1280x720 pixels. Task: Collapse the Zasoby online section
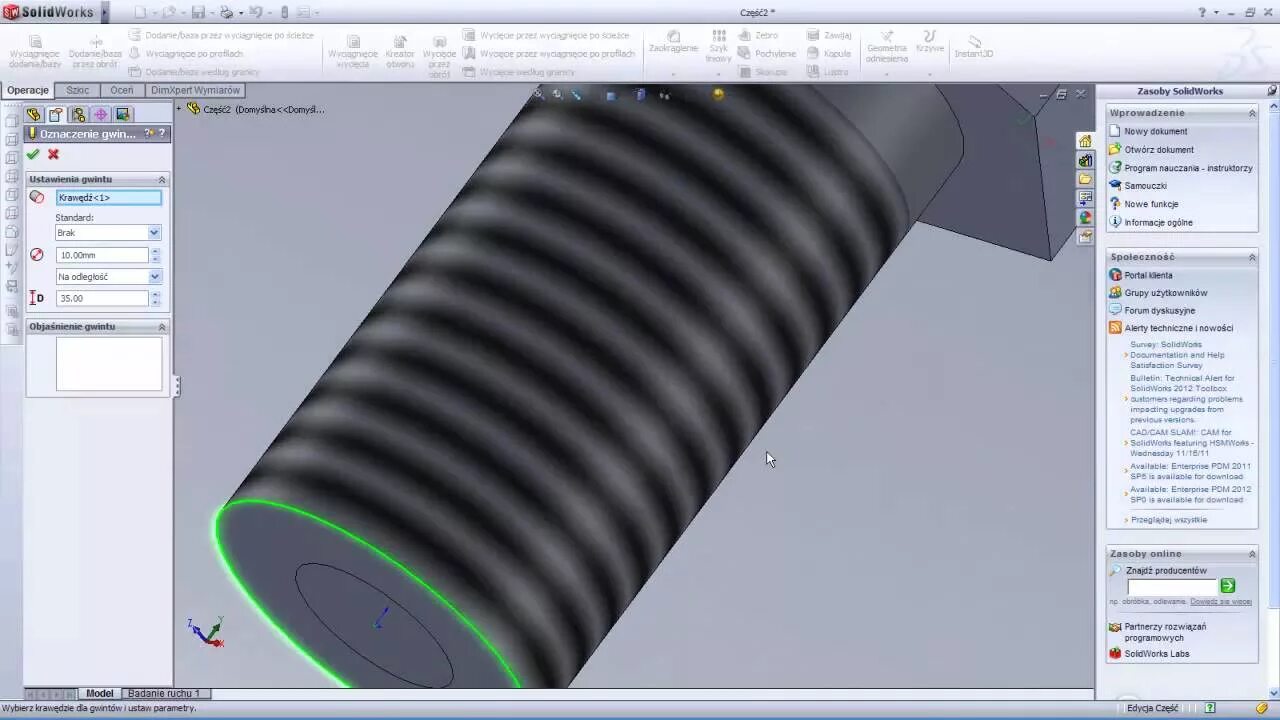pos(1252,554)
